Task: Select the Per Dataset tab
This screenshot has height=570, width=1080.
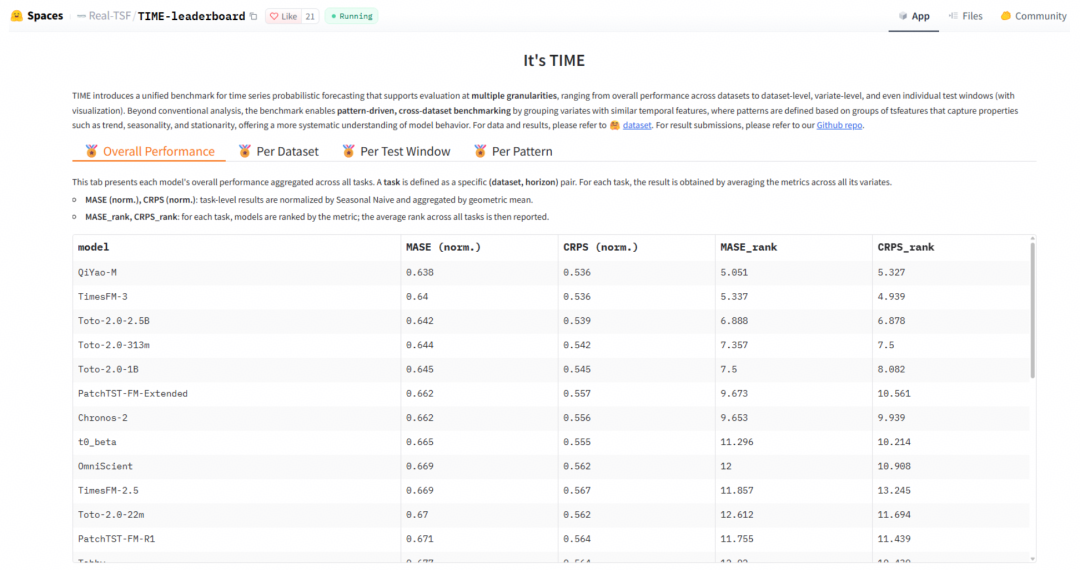Action: 279,151
